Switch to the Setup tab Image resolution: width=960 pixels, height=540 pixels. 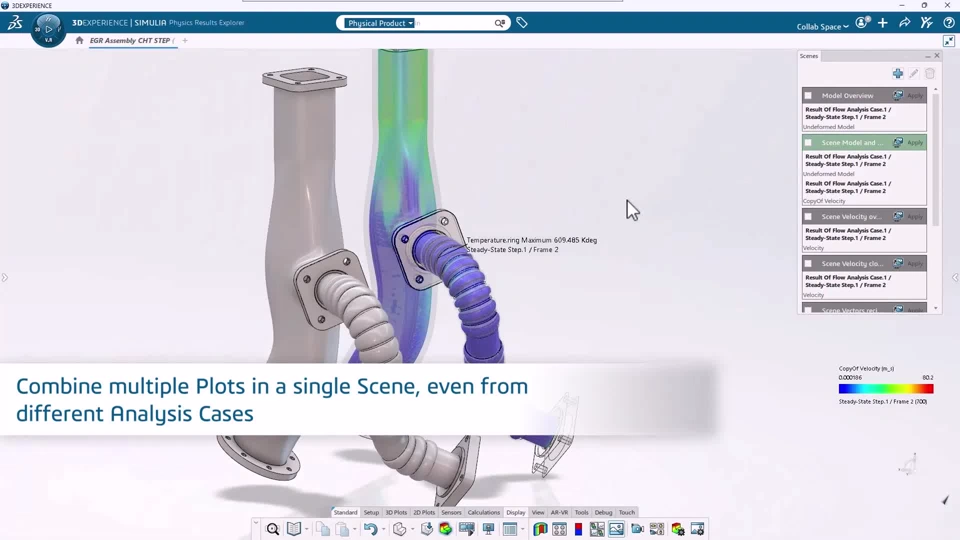pos(371,512)
